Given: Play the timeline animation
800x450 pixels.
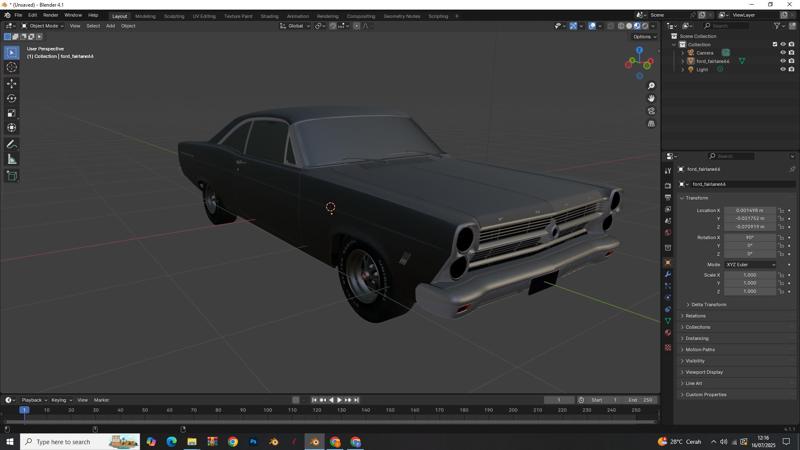Looking at the screenshot, I should point(339,400).
